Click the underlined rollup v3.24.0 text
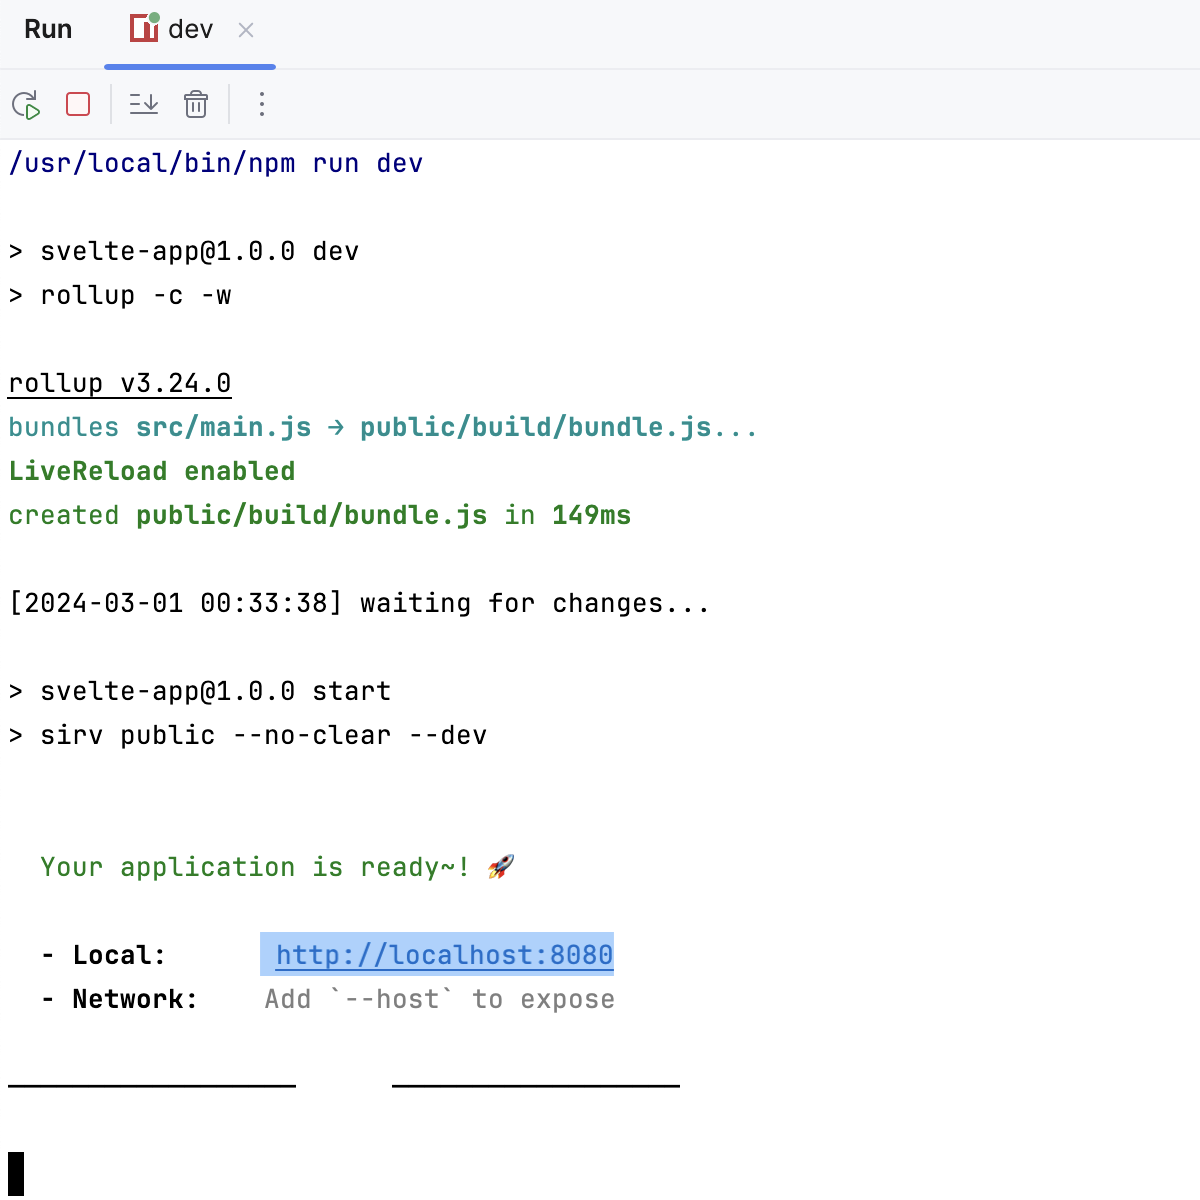 [118, 383]
